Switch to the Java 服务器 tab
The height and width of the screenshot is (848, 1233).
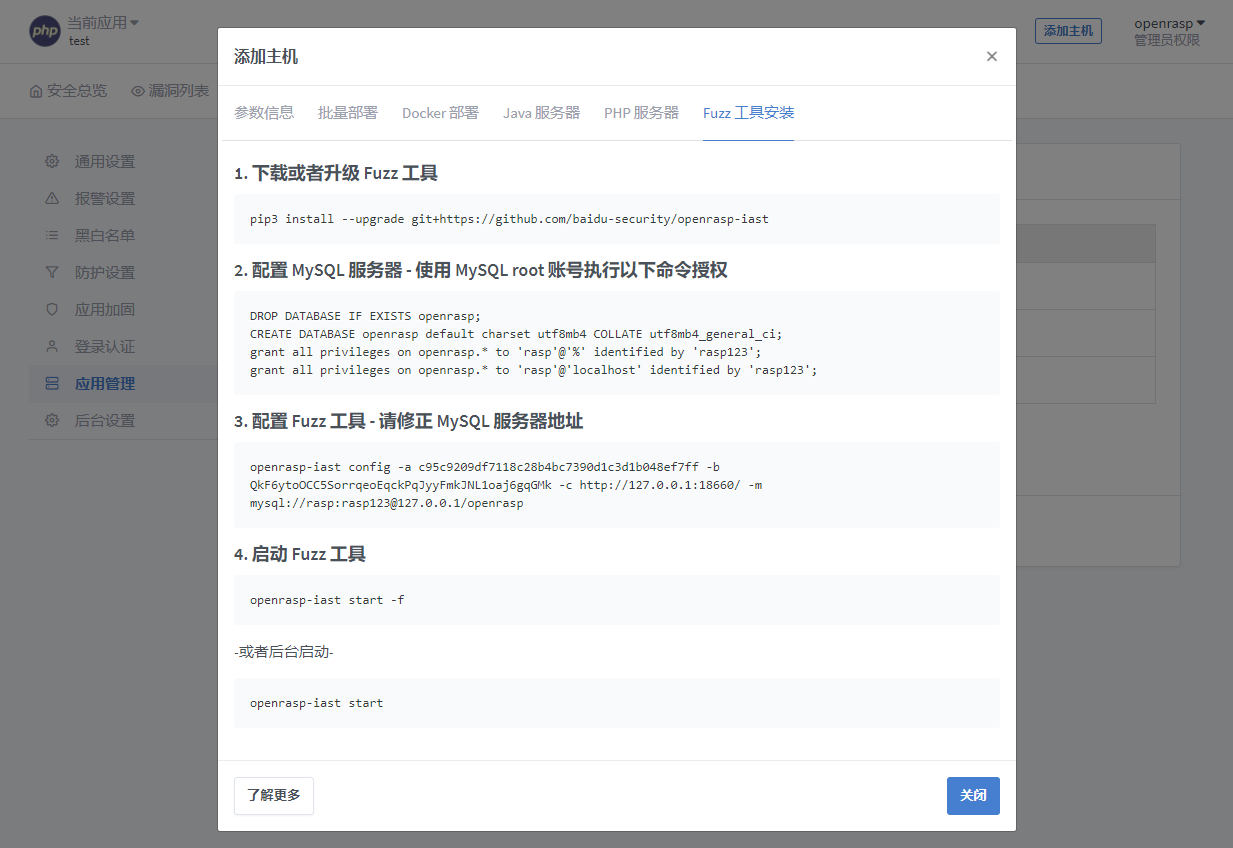[x=541, y=113]
